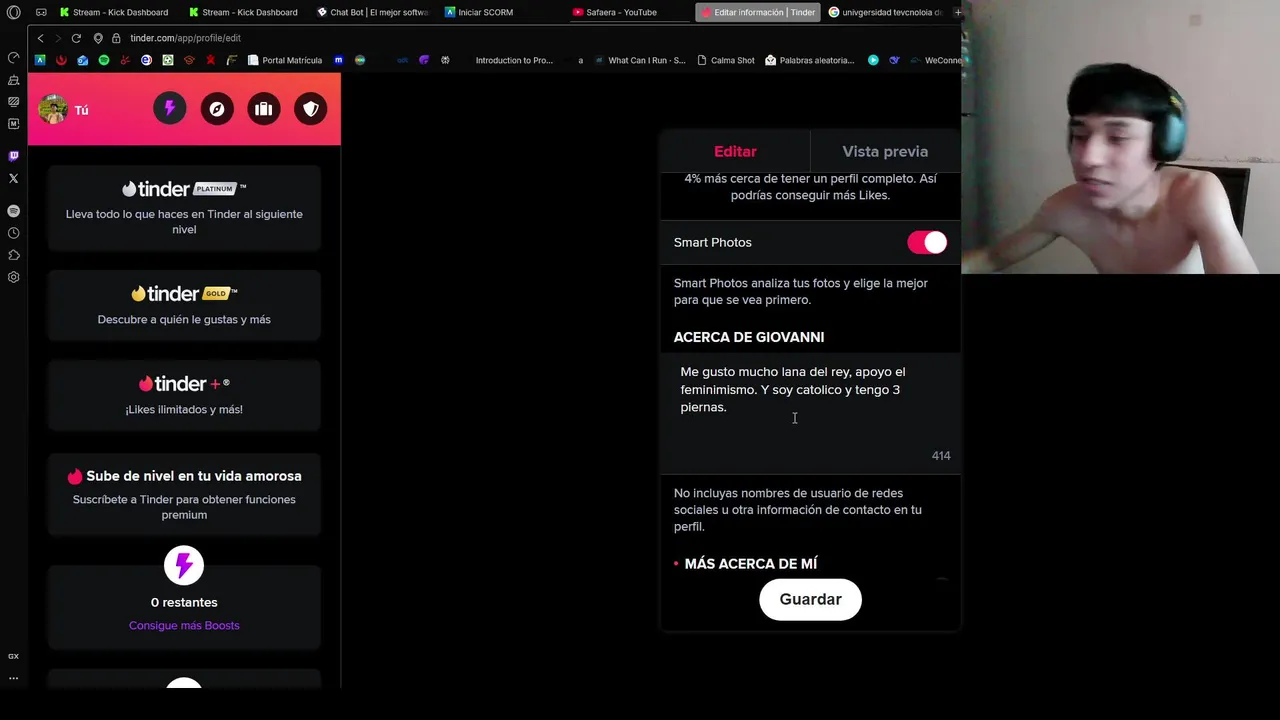Click the round Boost lightning icon above 0 restantes
Image resolution: width=1280 pixels, height=720 pixels.
[184, 566]
